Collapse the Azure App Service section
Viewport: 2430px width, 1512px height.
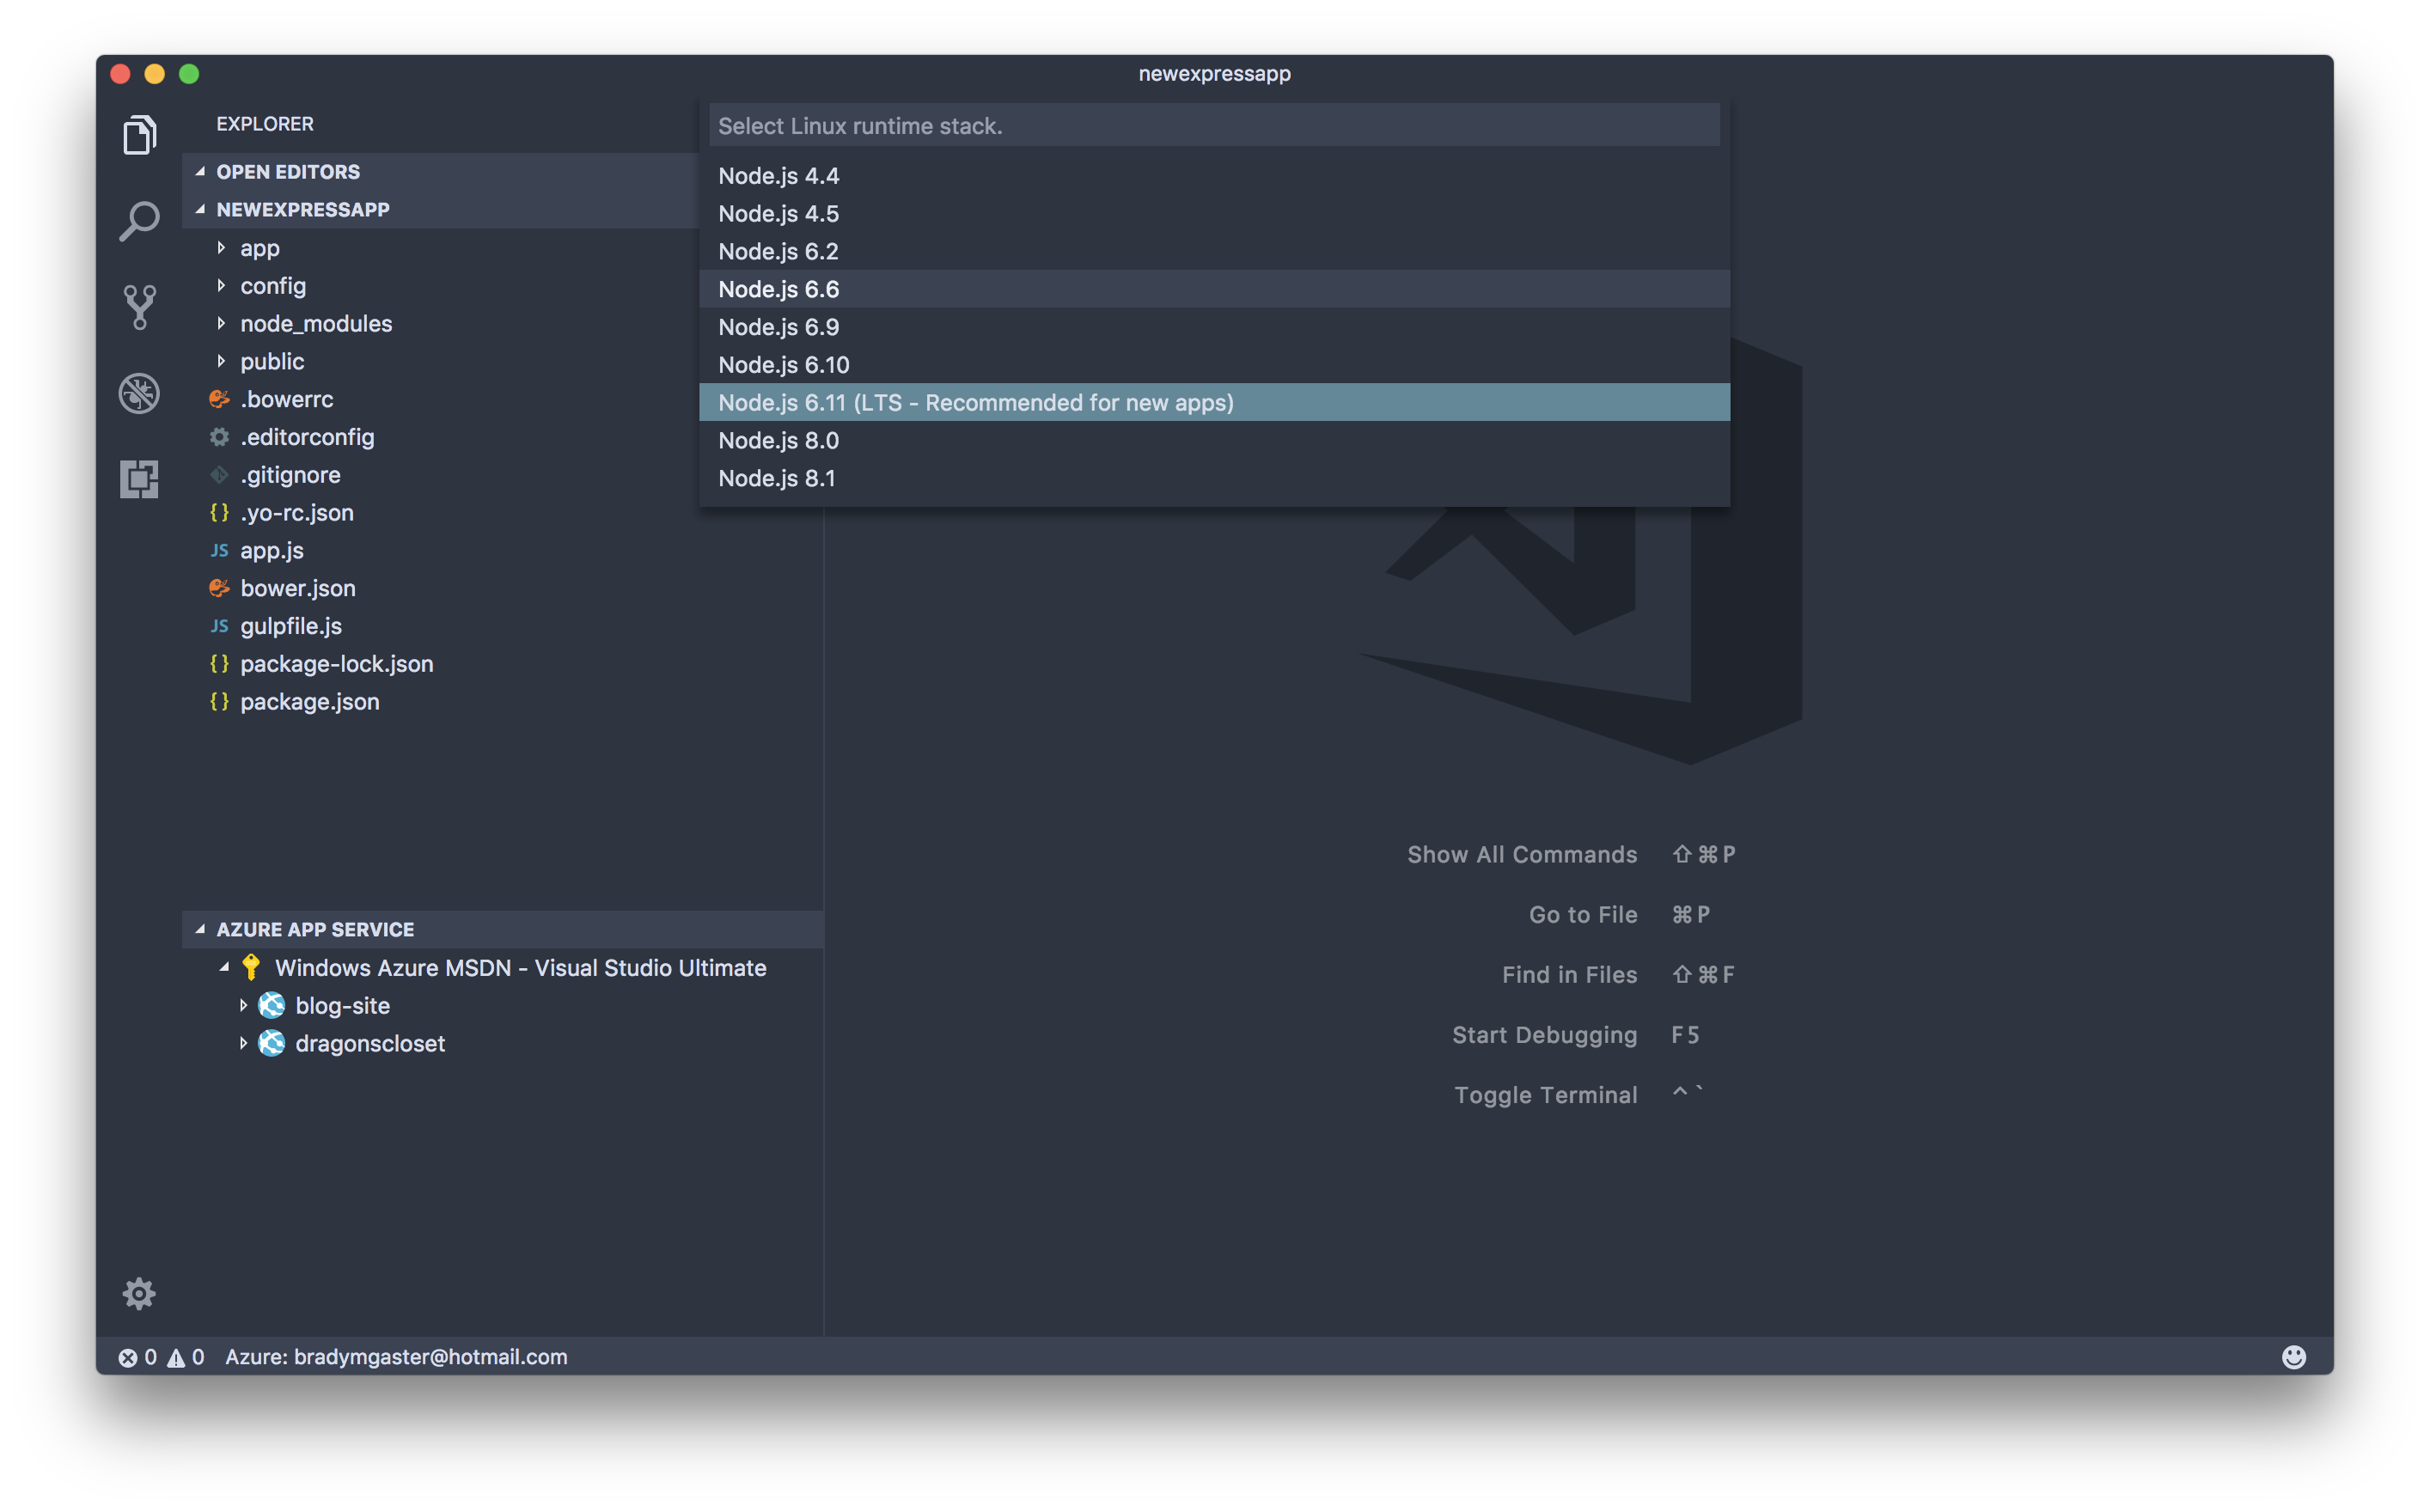200,929
